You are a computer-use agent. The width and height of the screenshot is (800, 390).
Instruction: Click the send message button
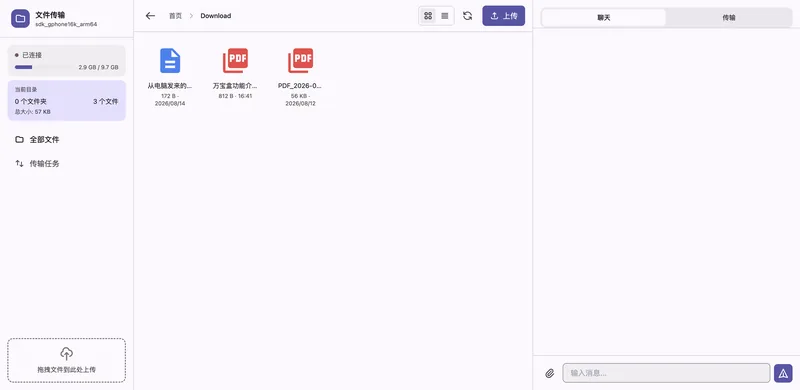783,373
